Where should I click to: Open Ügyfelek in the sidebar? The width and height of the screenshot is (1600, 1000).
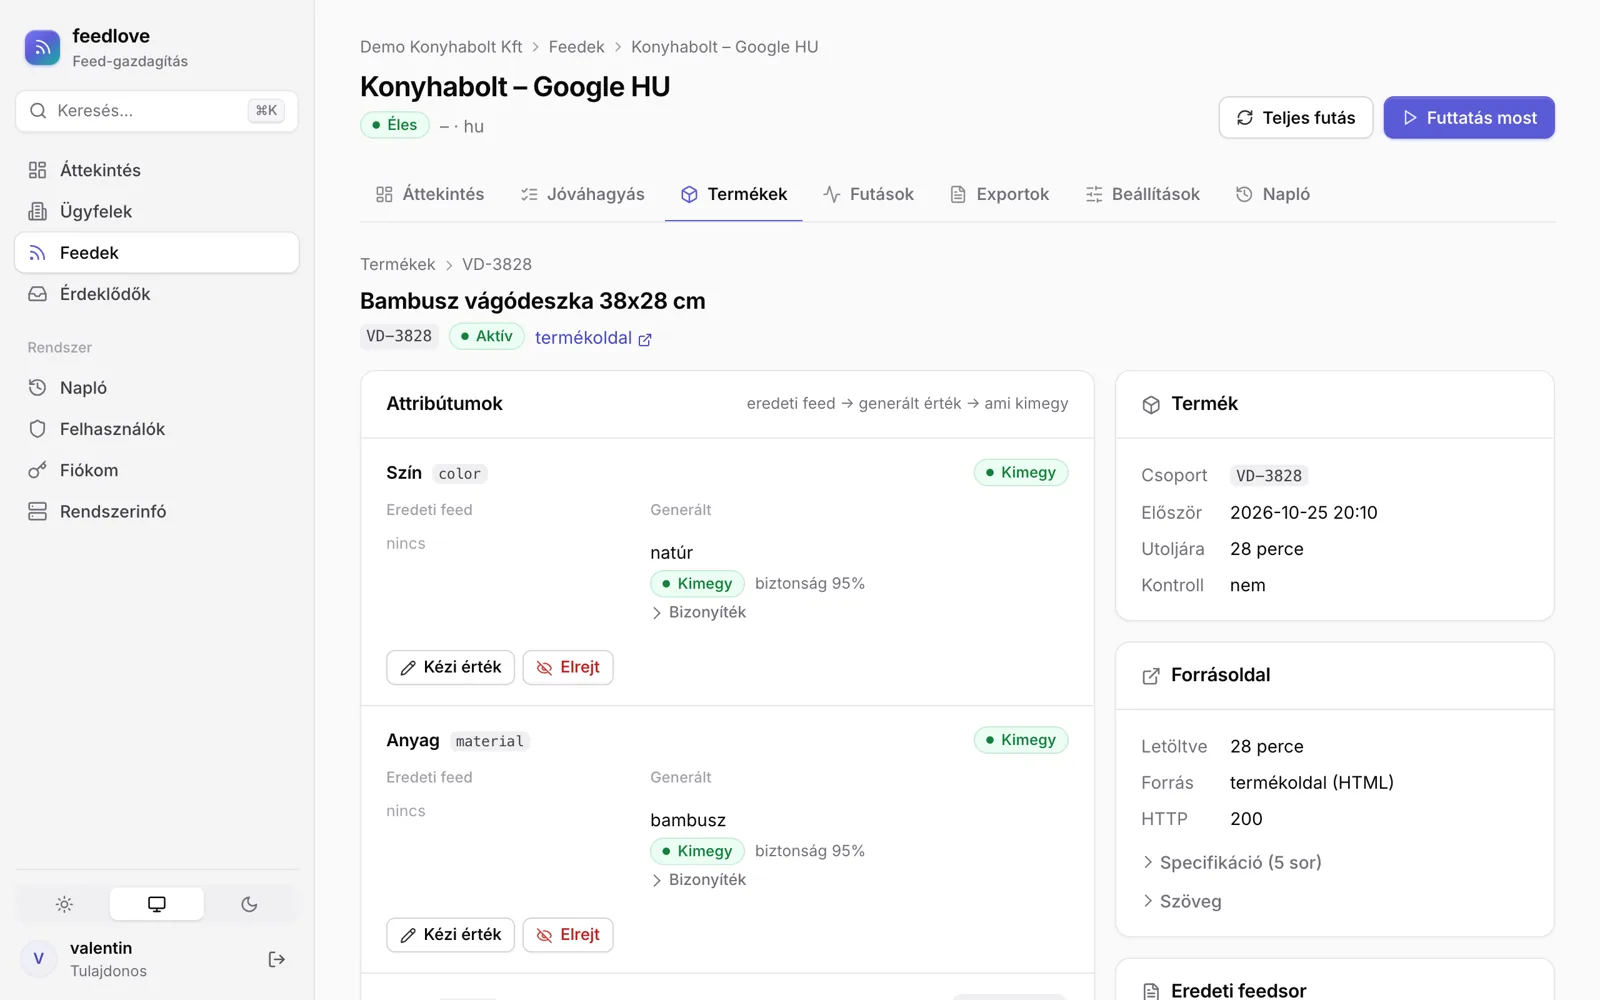click(157, 211)
